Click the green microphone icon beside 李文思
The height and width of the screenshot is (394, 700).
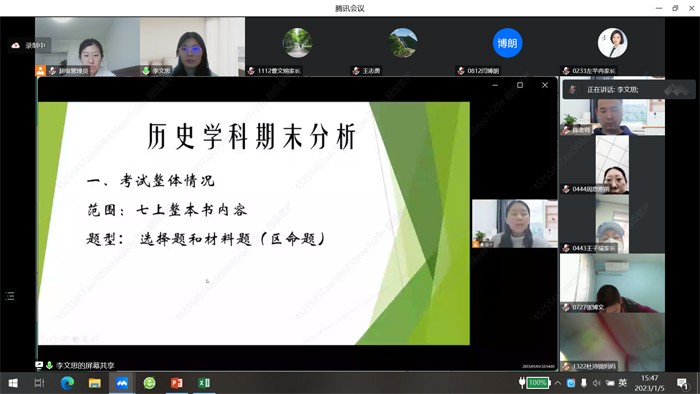pos(146,71)
